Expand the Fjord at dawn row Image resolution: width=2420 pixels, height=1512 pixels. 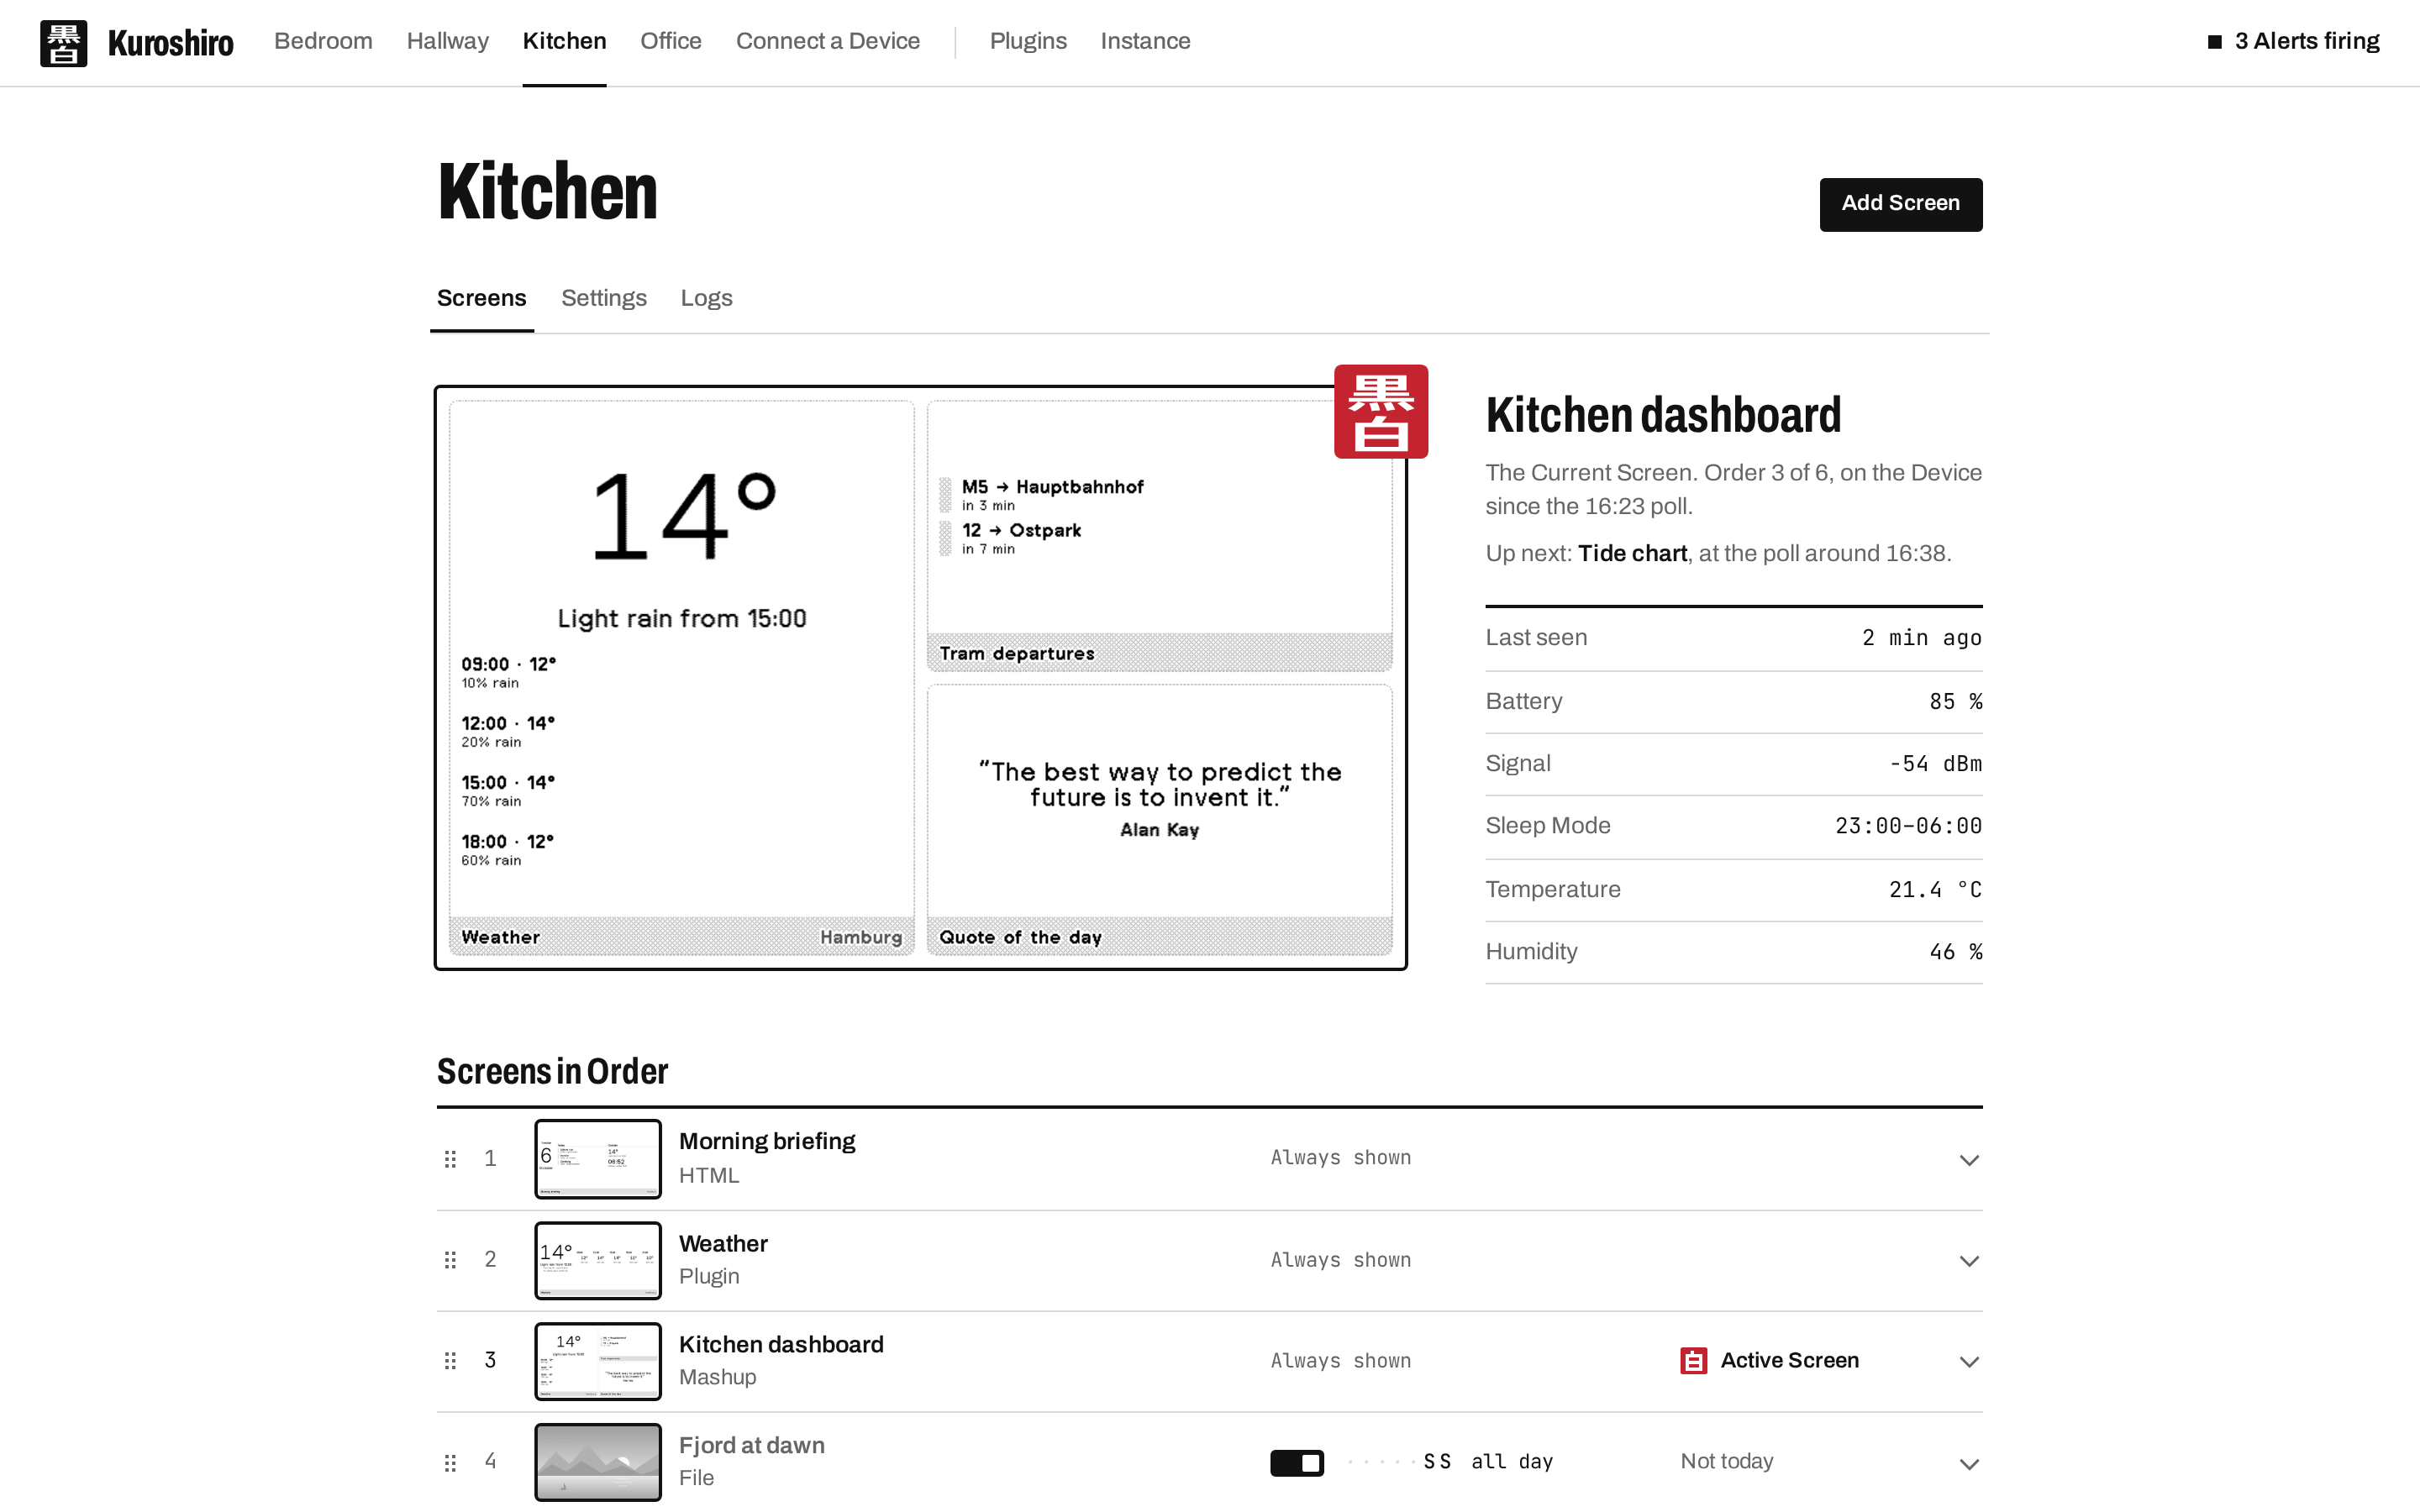click(x=1968, y=1464)
